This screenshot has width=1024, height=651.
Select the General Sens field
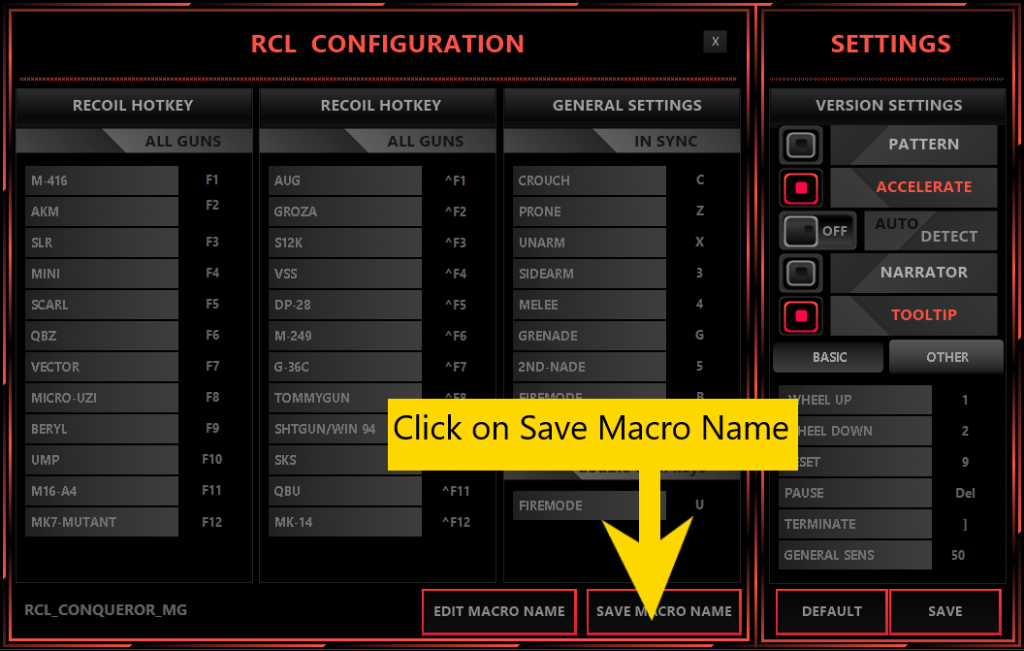[854, 555]
